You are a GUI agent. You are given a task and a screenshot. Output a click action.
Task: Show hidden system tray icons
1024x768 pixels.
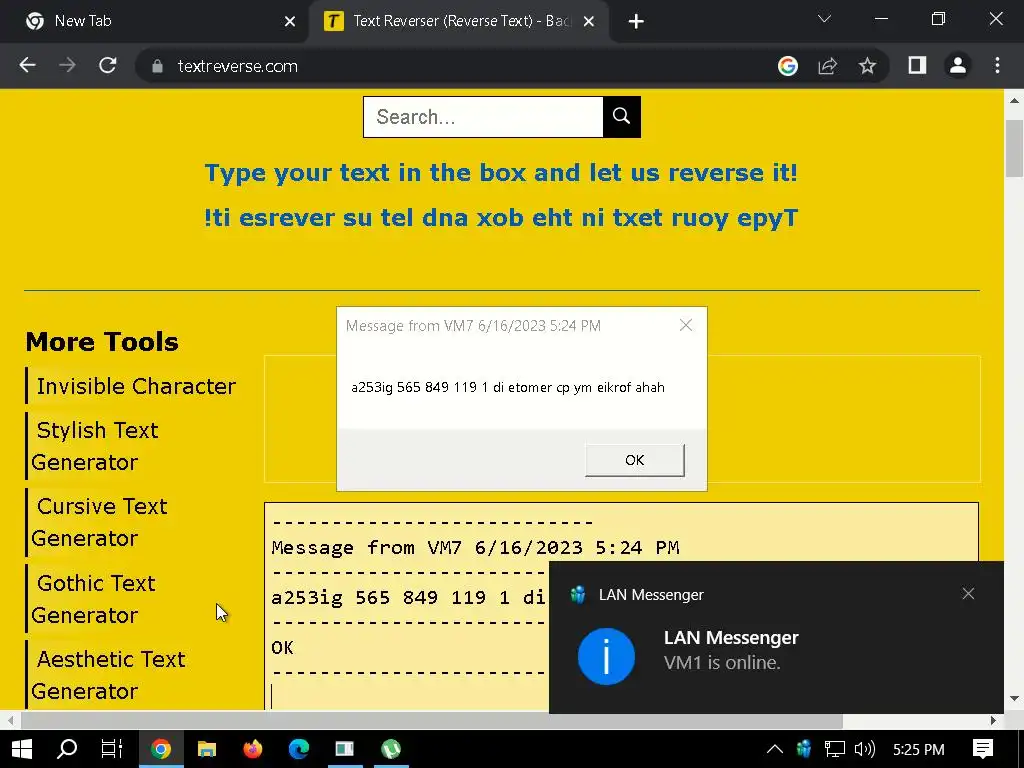click(x=775, y=749)
